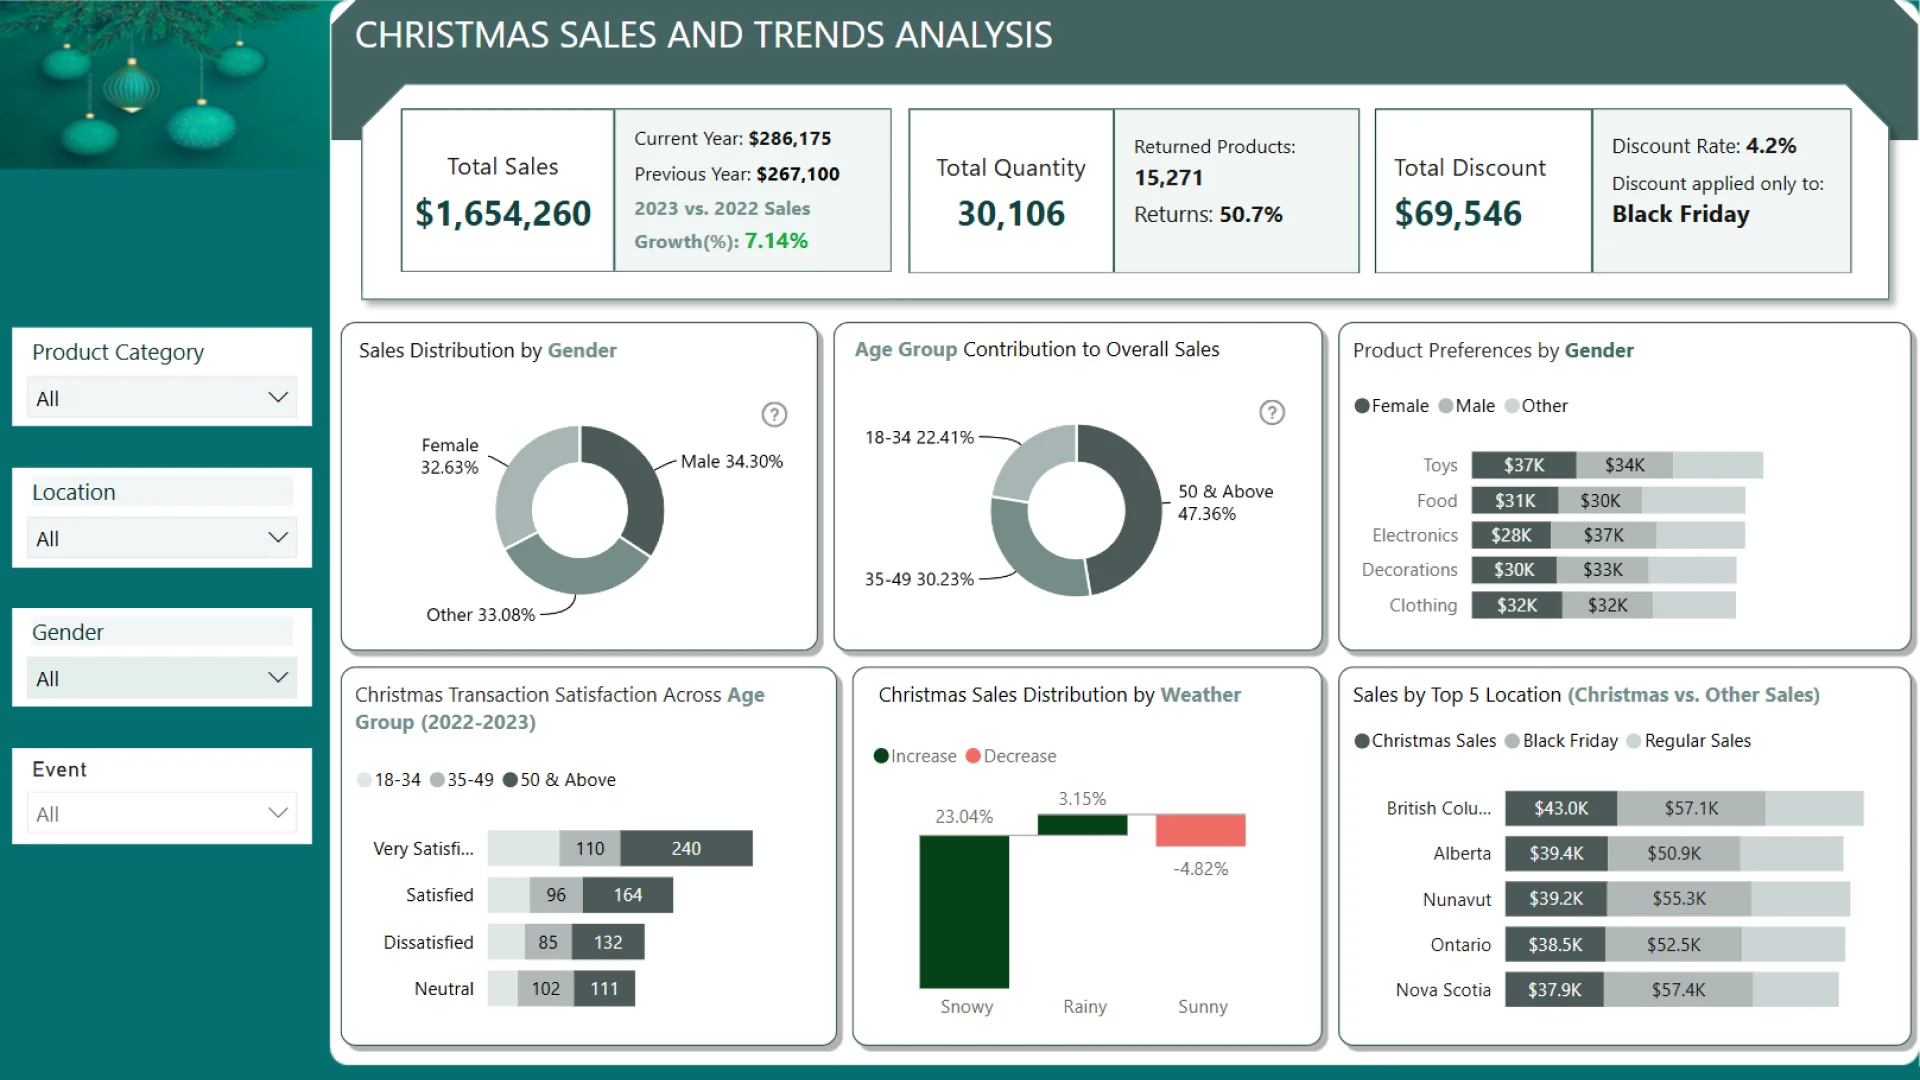Click the Very Satisfied 110 bar segment
Image resolution: width=1920 pixels, height=1080 pixels.
590,848
